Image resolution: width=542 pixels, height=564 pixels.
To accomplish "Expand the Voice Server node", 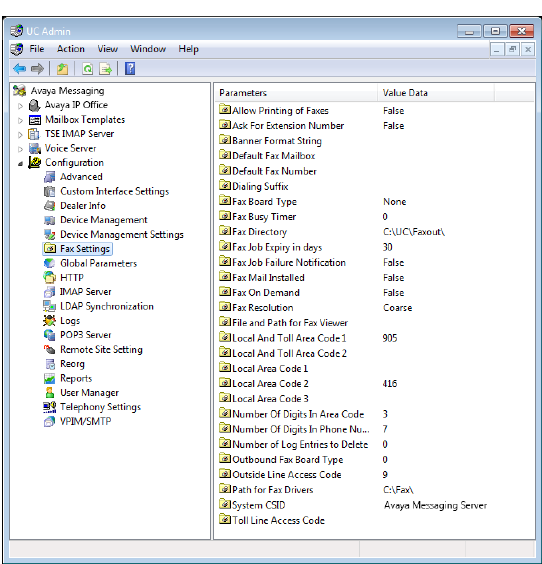I will pyautogui.click(x=21, y=149).
